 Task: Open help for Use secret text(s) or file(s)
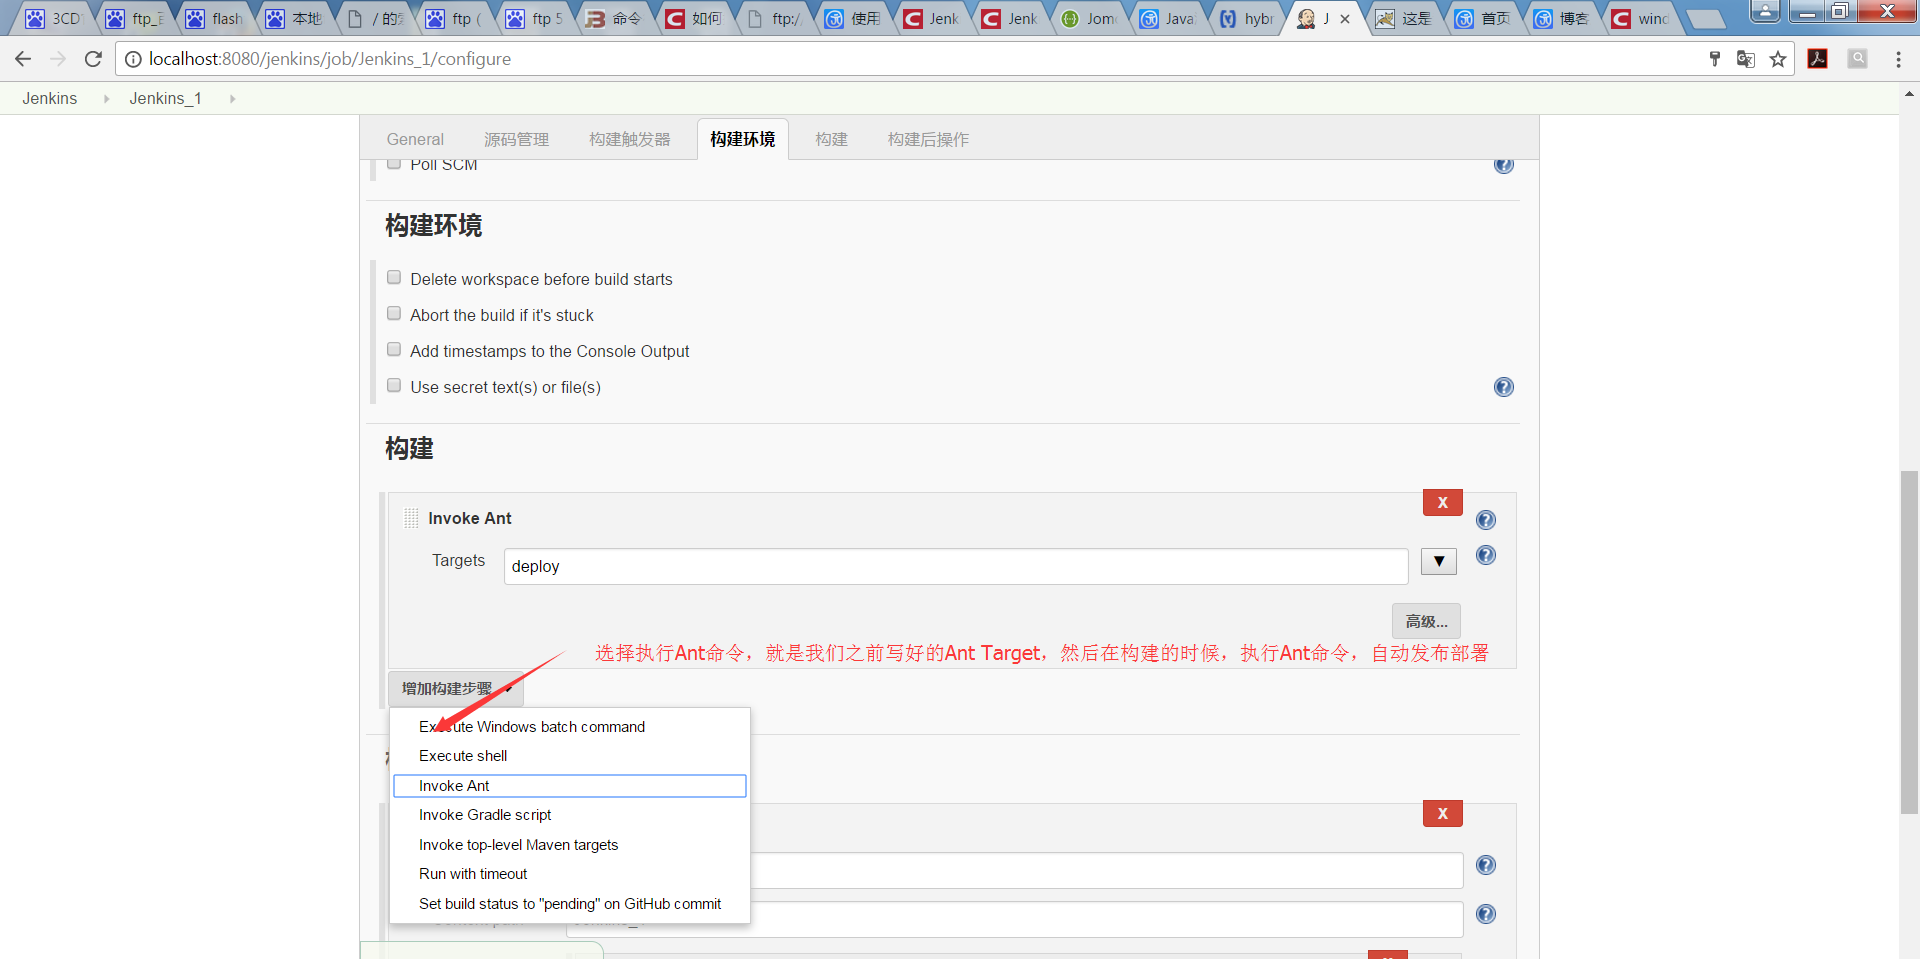(1503, 387)
